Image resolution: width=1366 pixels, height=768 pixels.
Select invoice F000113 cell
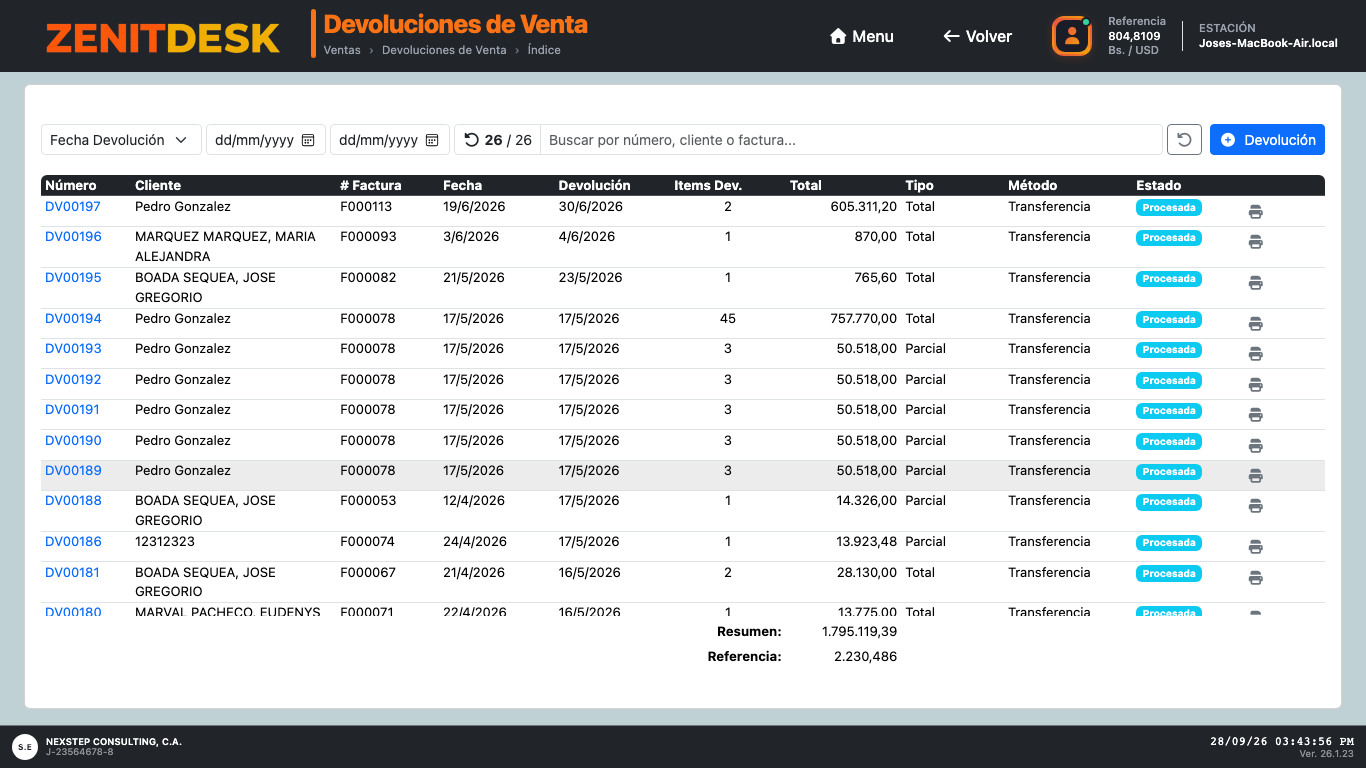(x=366, y=207)
